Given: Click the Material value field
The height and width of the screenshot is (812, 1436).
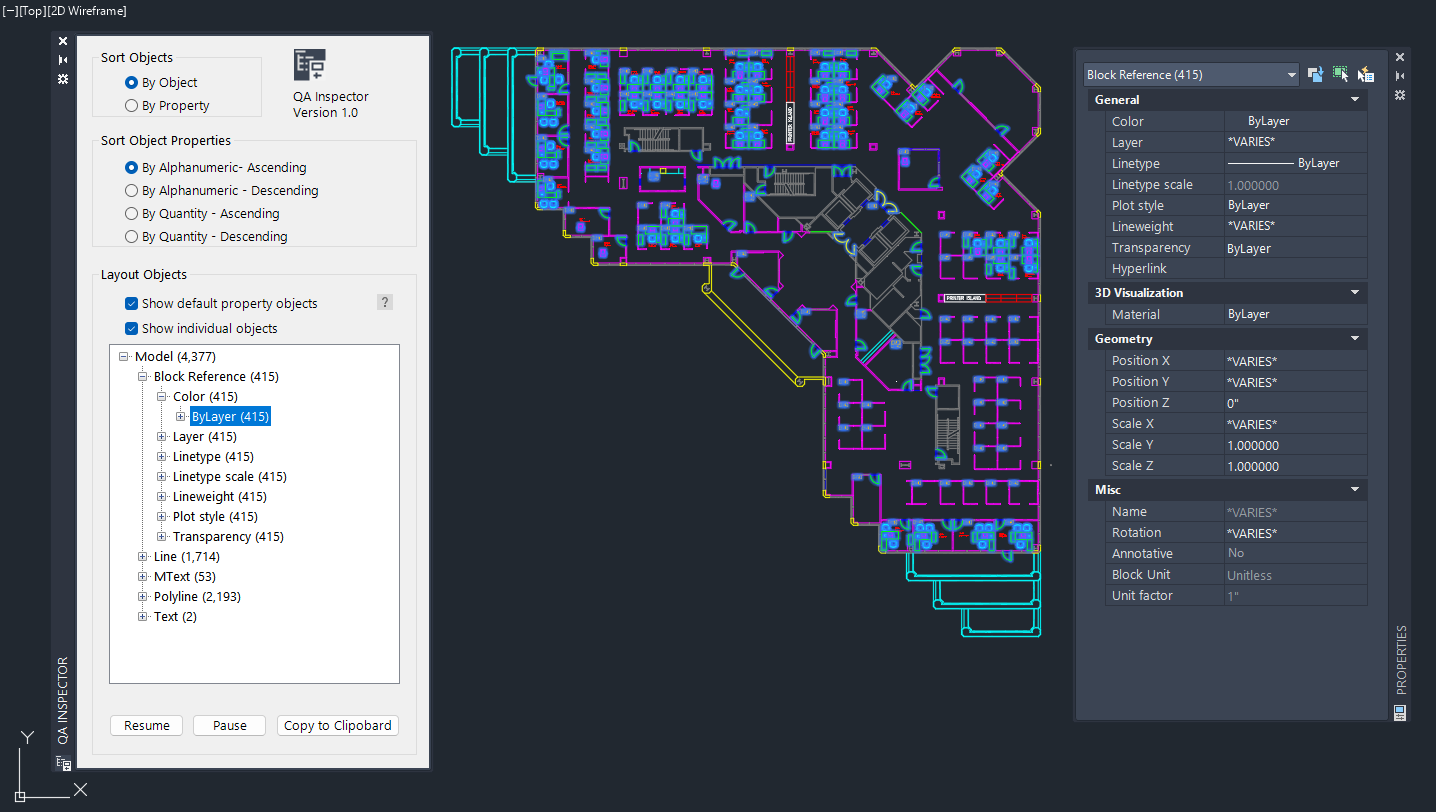Looking at the screenshot, I should coord(1296,315).
